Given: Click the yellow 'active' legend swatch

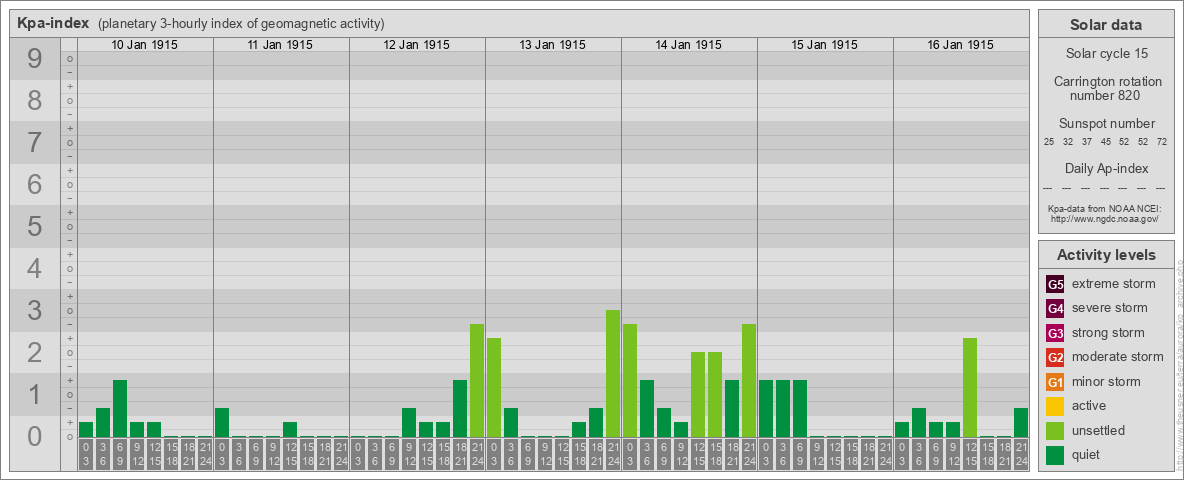Looking at the screenshot, I should 1055,406.
